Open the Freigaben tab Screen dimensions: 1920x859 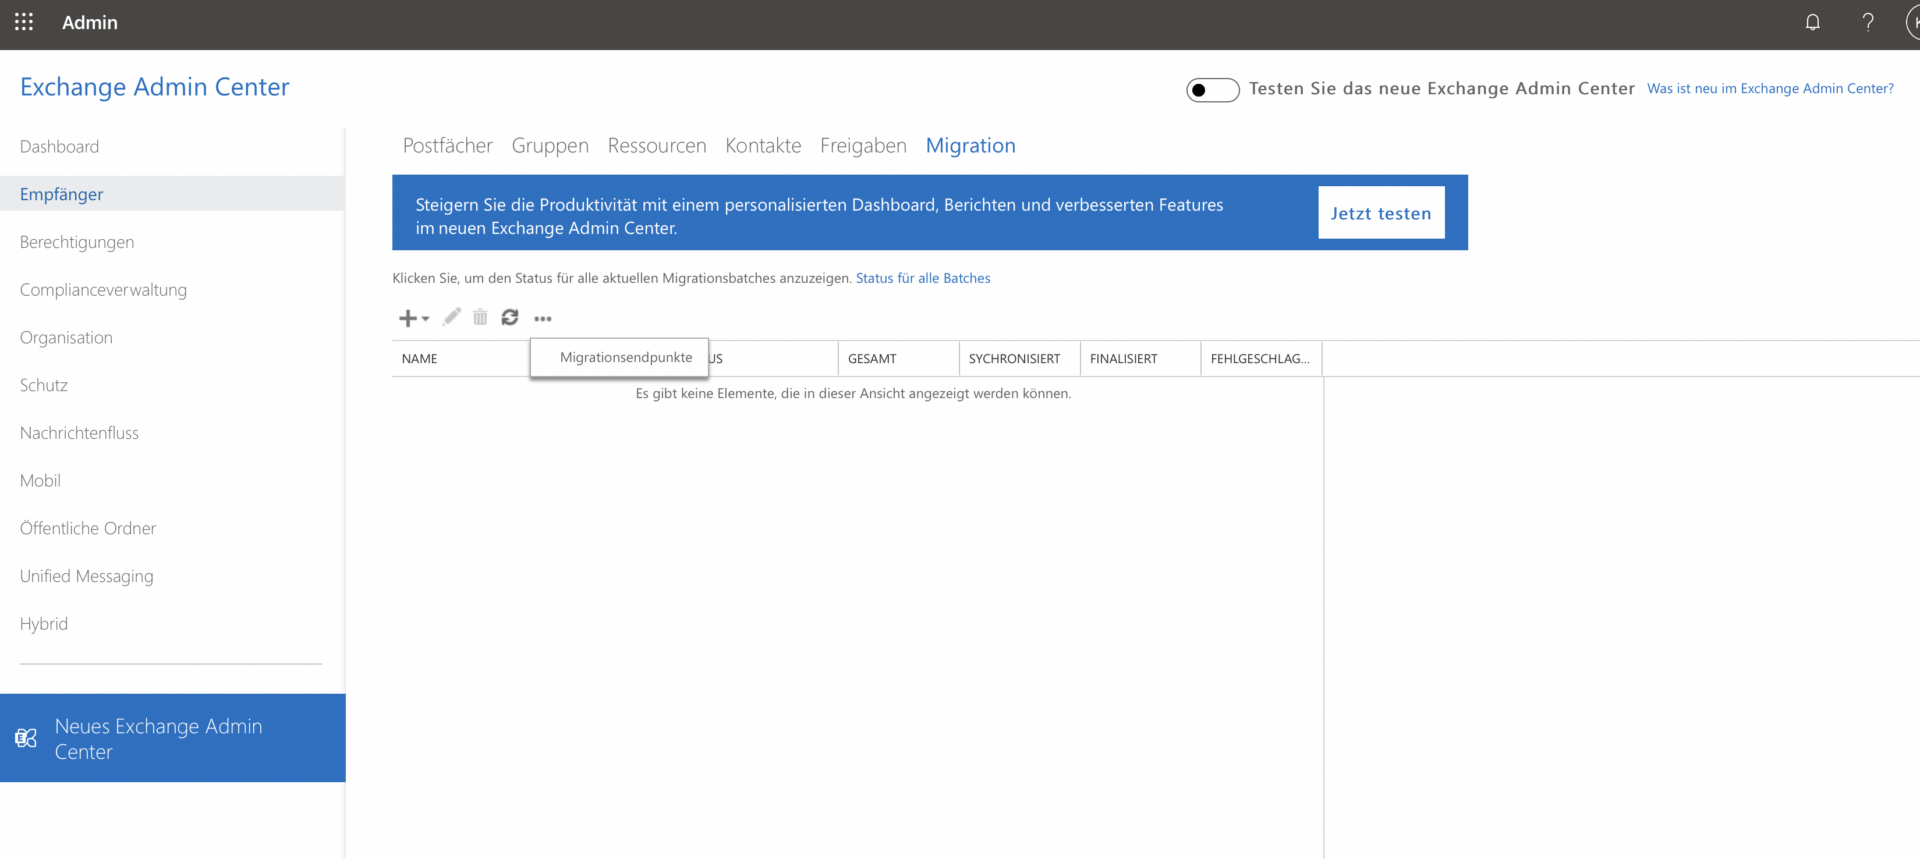pos(863,146)
